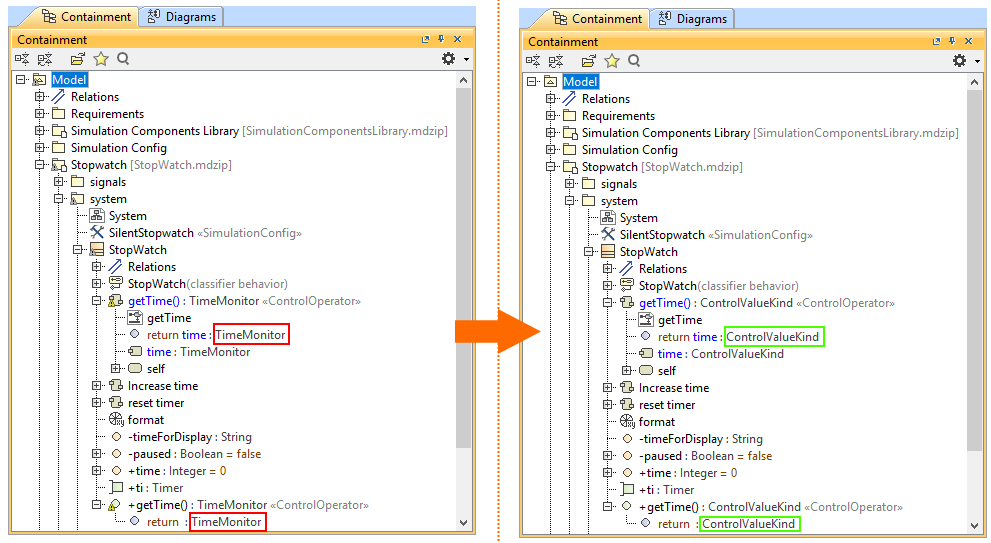Click open-folder icon in right toolbar
991x543 pixels.
pyautogui.click(x=588, y=61)
